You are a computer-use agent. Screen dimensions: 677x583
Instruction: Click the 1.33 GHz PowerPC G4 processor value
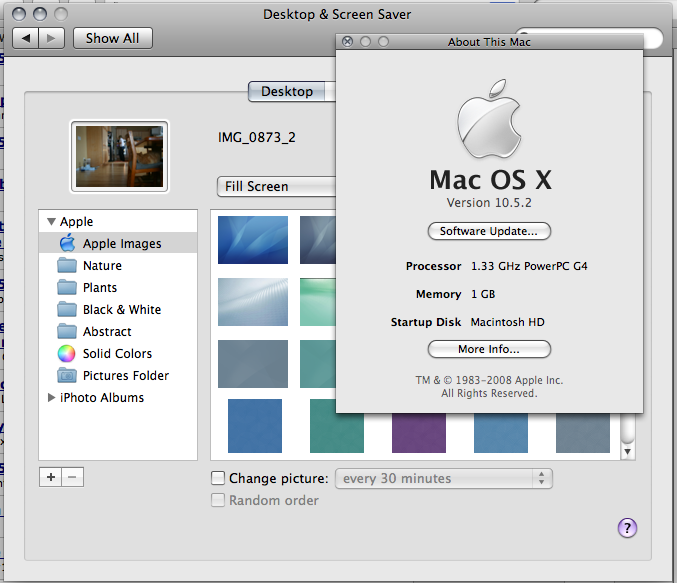(x=529, y=266)
